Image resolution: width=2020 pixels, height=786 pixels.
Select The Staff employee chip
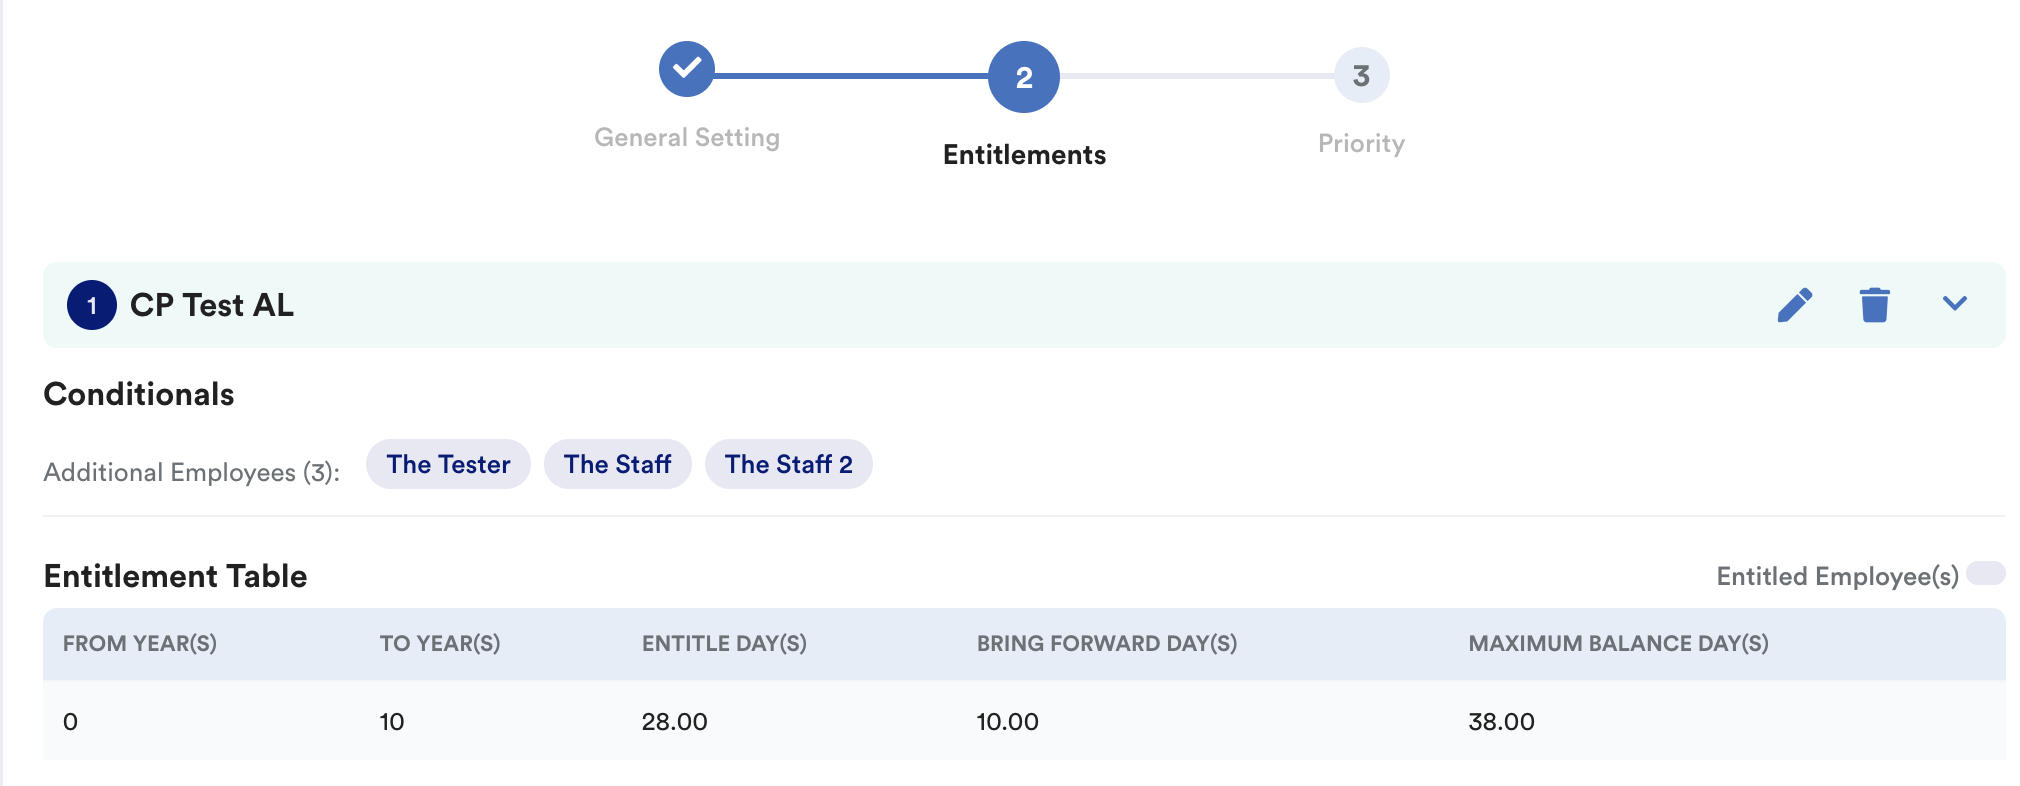click(617, 465)
